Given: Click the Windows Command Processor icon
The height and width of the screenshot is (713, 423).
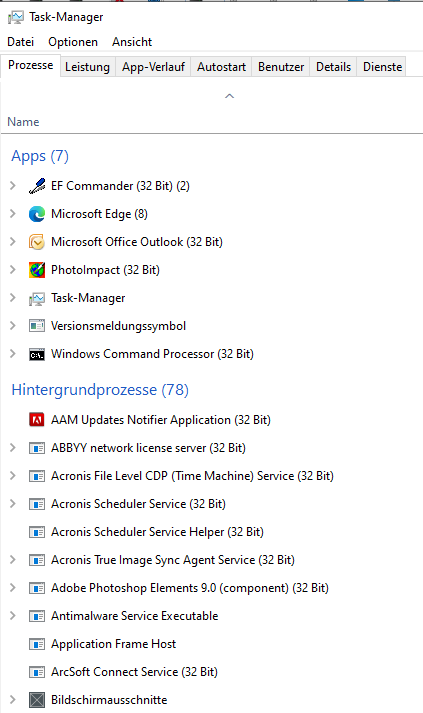Looking at the screenshot, I should [37, 354].
